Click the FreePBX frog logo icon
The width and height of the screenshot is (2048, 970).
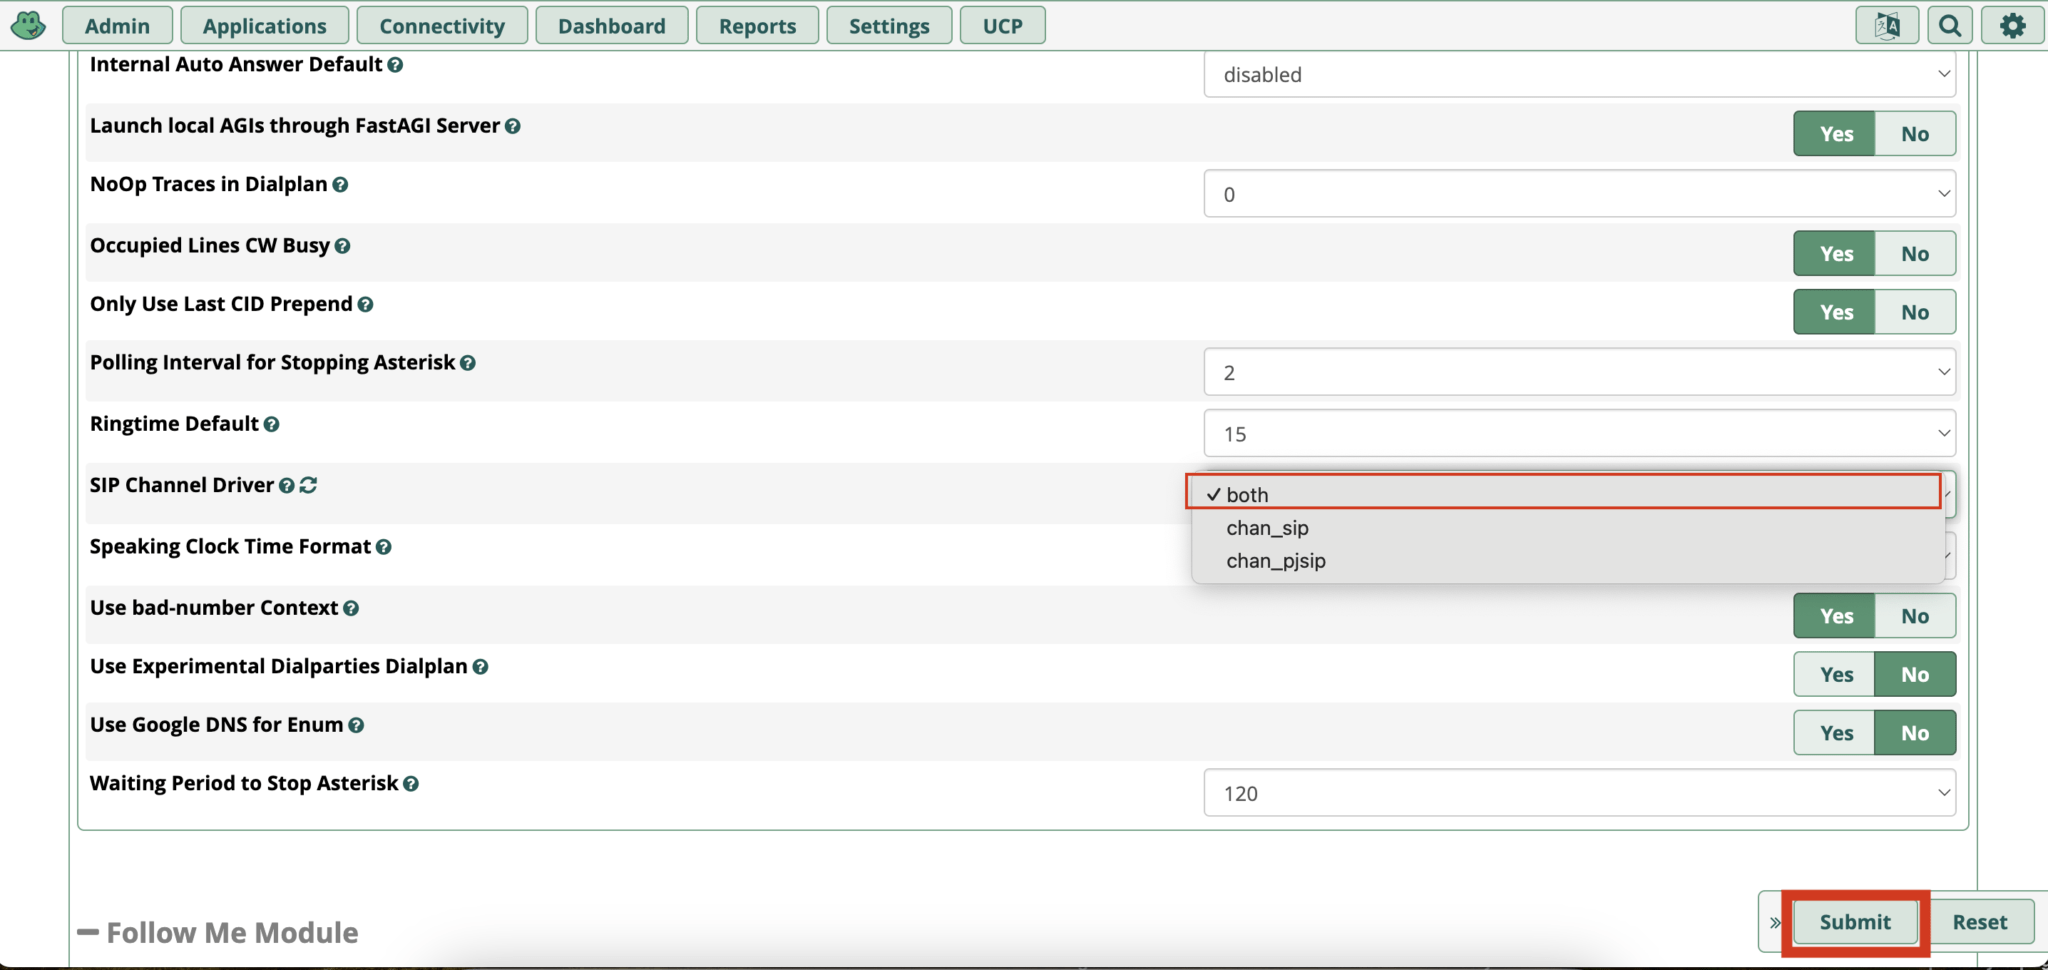(28, 25)
